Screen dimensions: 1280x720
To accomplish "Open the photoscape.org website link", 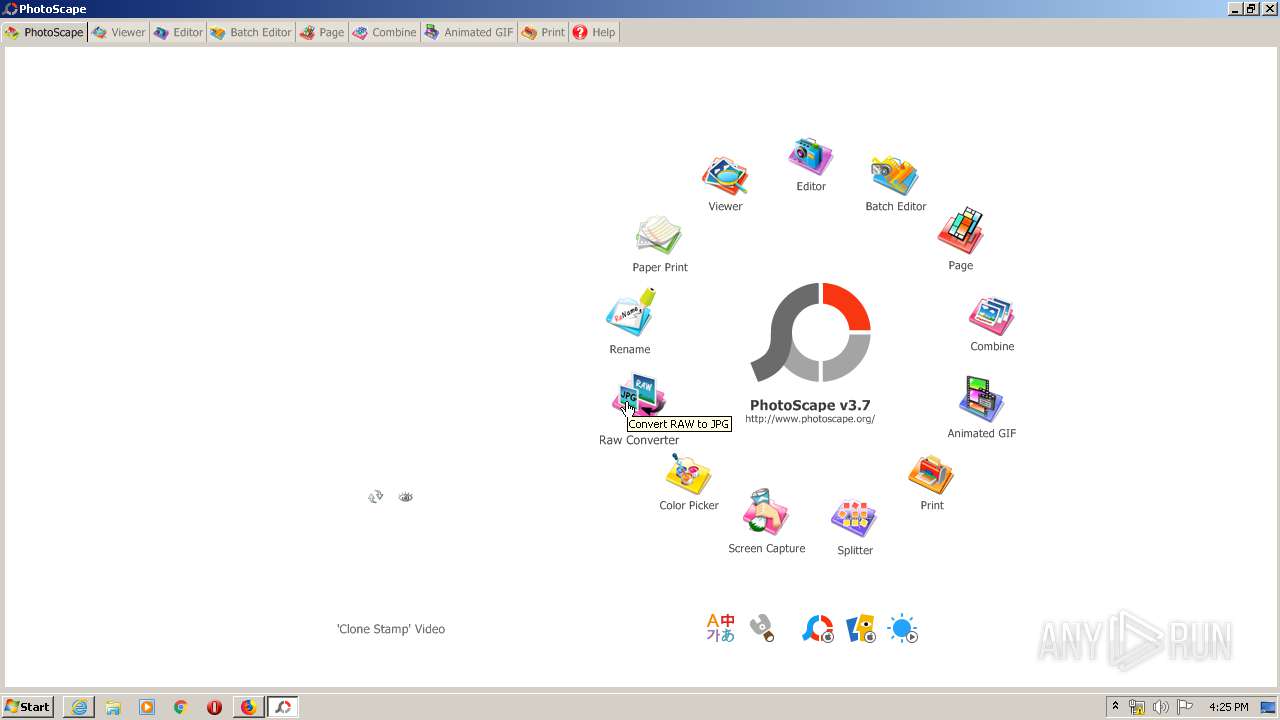I will coord(810,419).
